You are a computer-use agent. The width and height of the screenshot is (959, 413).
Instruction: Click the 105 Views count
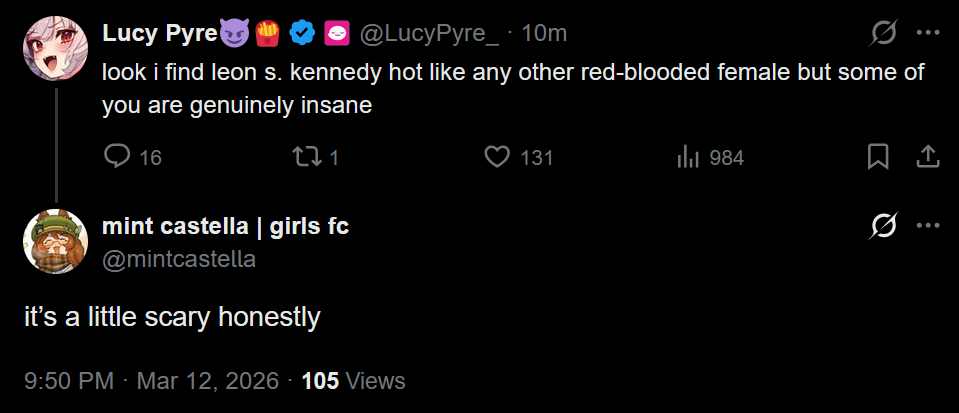pyautogui.click(x=353, y=381)
